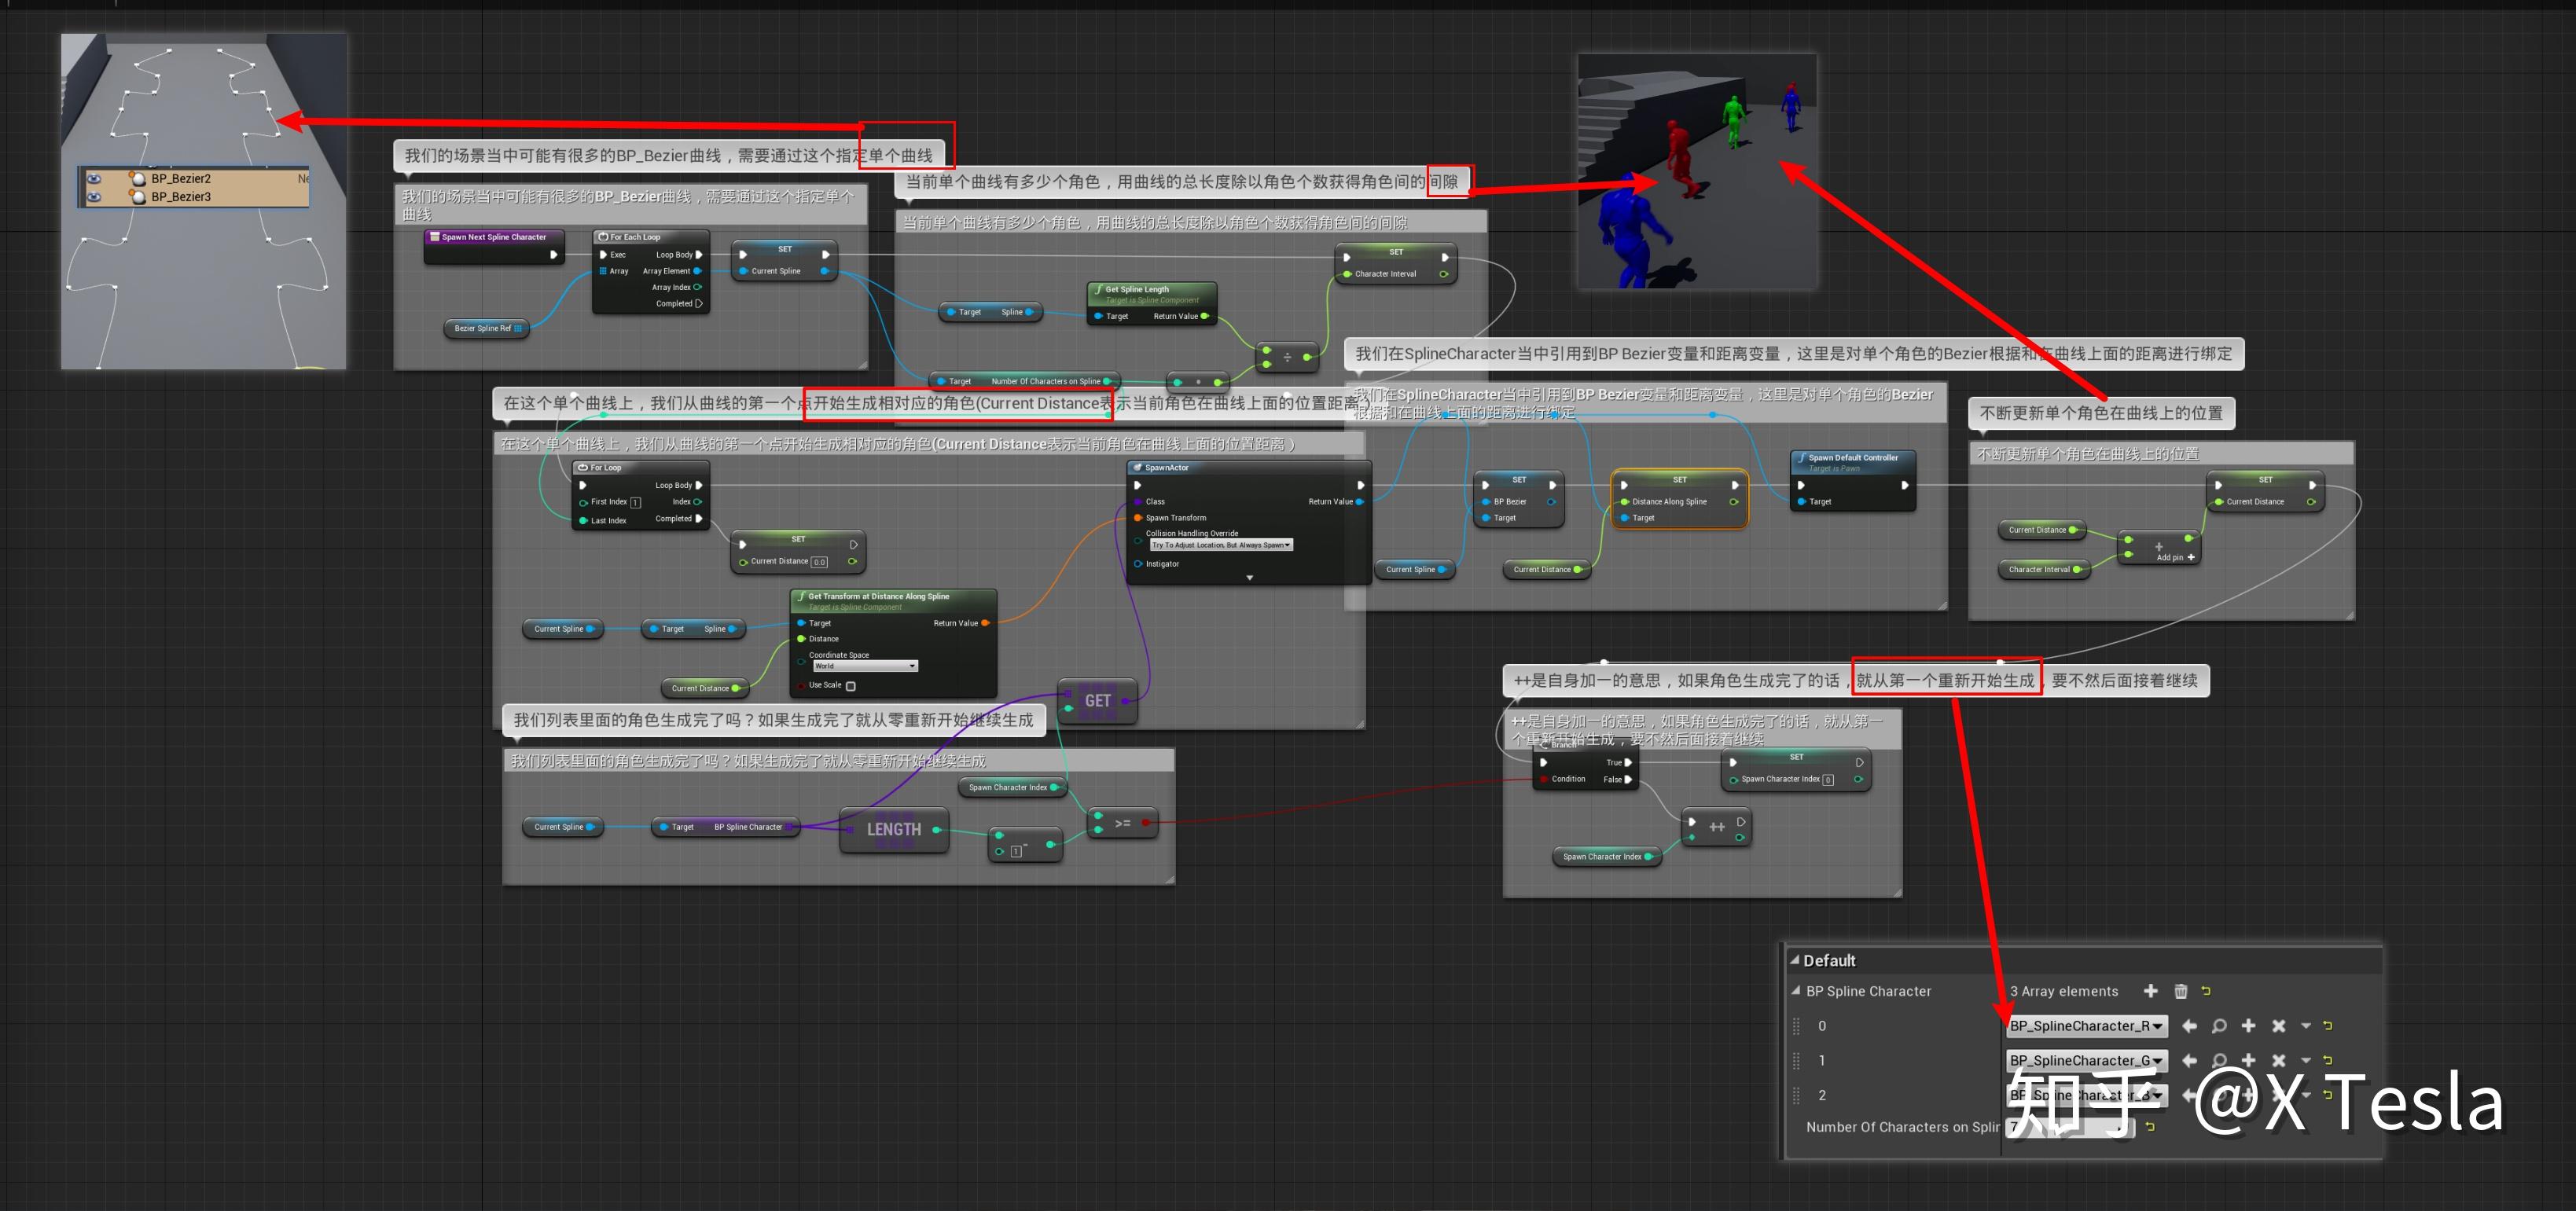This screenshot has height=1211, width=2576.
Task: Add a new element to BP Spline Character array
Action: point(2151,992)
